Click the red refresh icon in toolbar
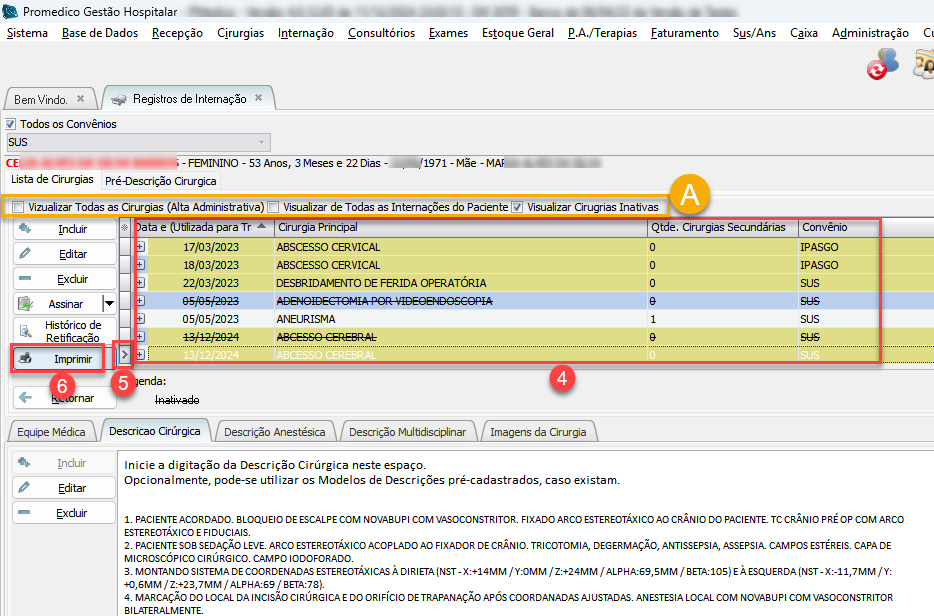This screenshot has height=616, width=934. click(878, 69)
